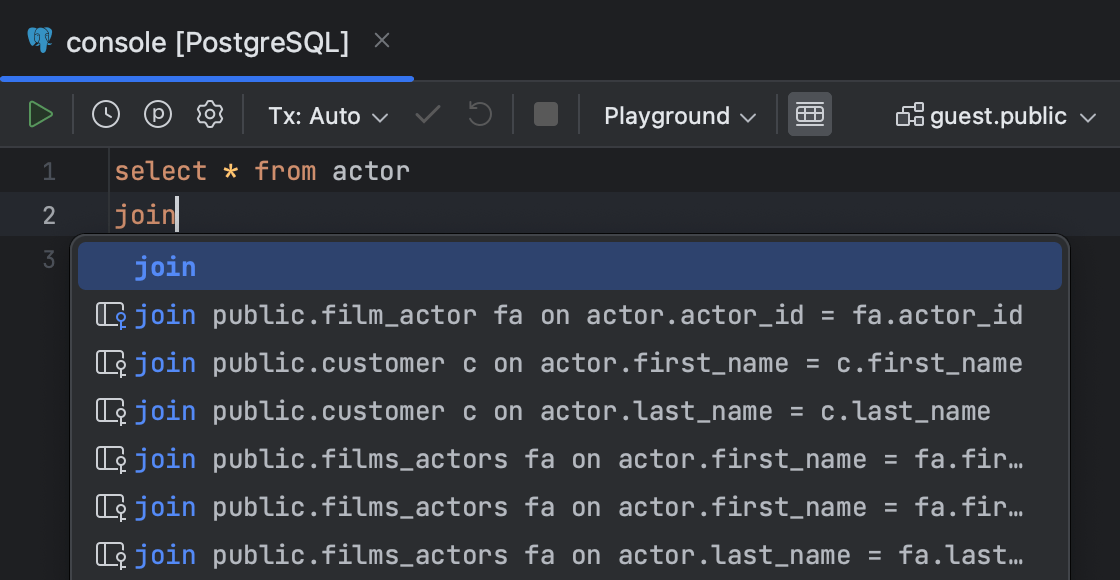The width and height of the screenshot is (1120, 580).
Task: Click the schema diagram icon beside guest.public
Action: click(x=909, y=114)
